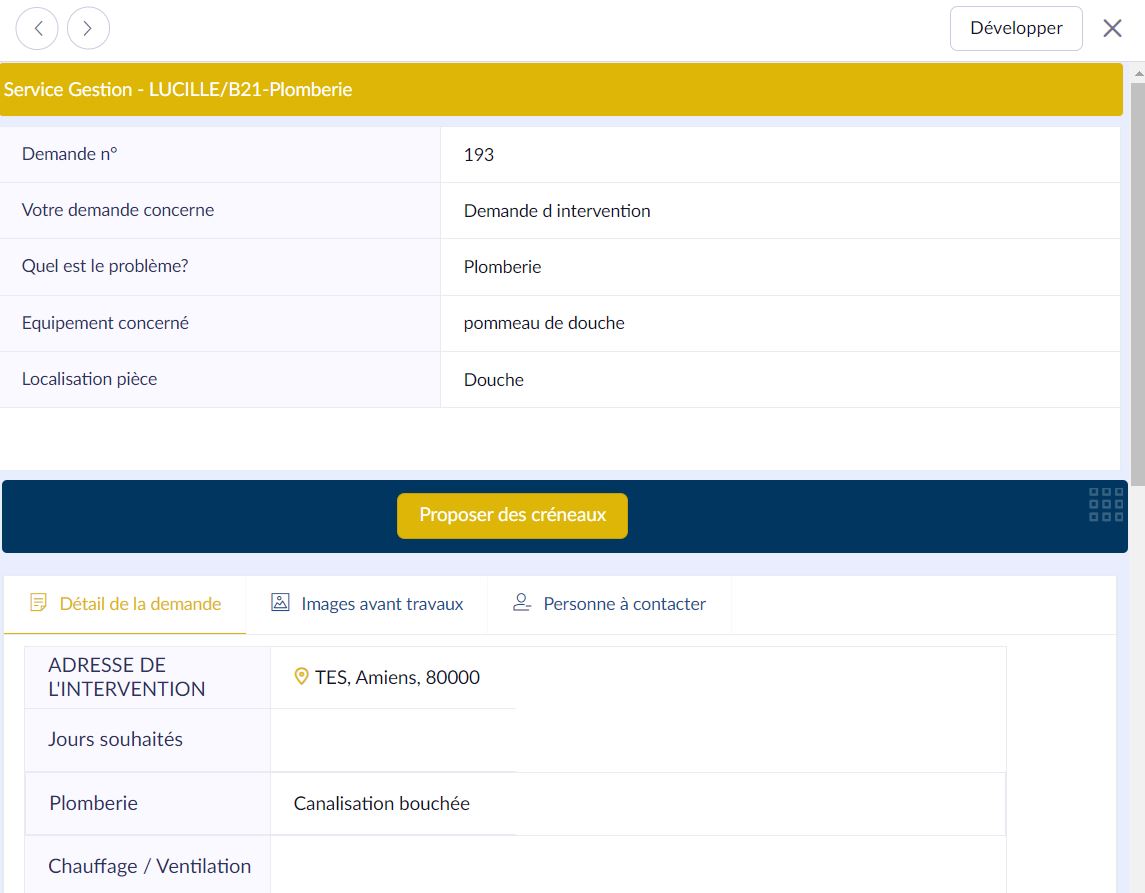
Task: Go to next record using right arrow
Action: point(88,28)
